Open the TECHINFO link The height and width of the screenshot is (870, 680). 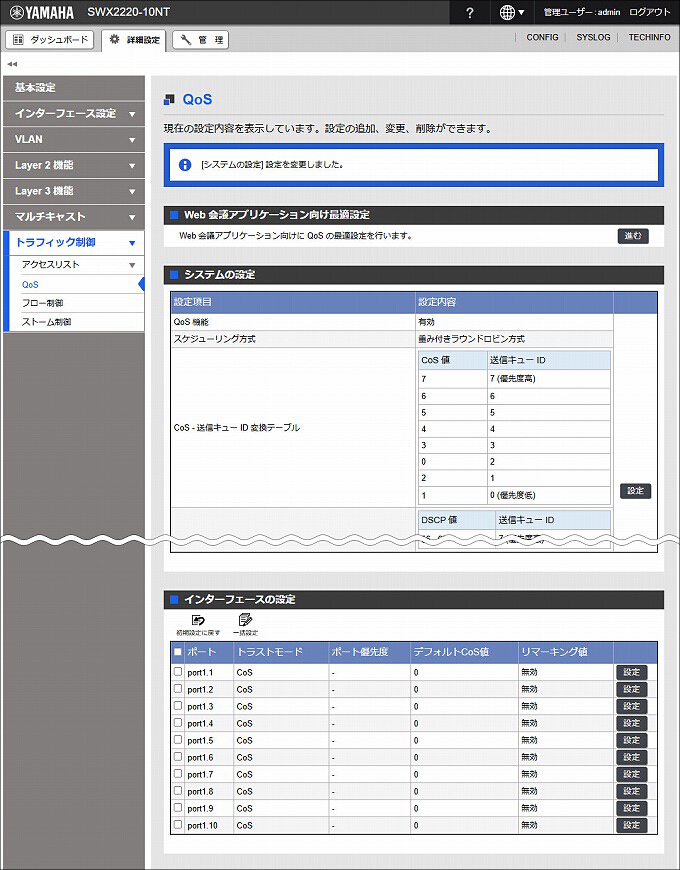point(649,37)
